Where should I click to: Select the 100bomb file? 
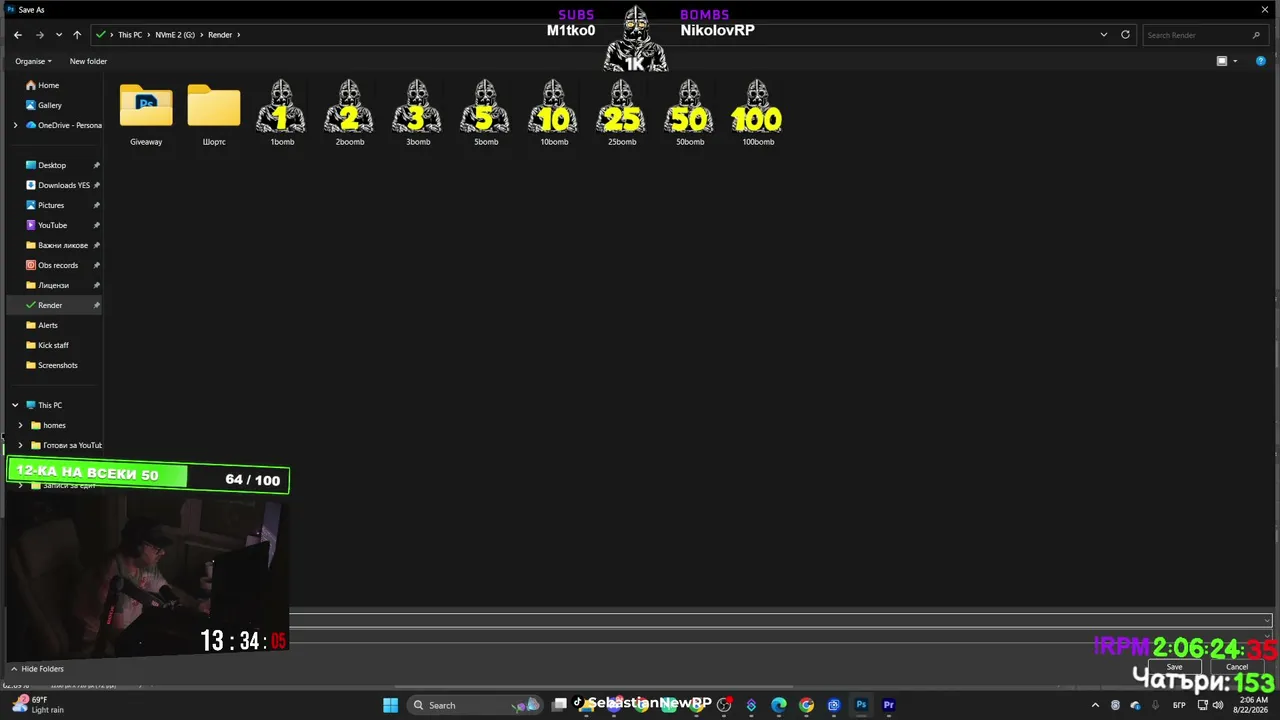tap(758, 114)
